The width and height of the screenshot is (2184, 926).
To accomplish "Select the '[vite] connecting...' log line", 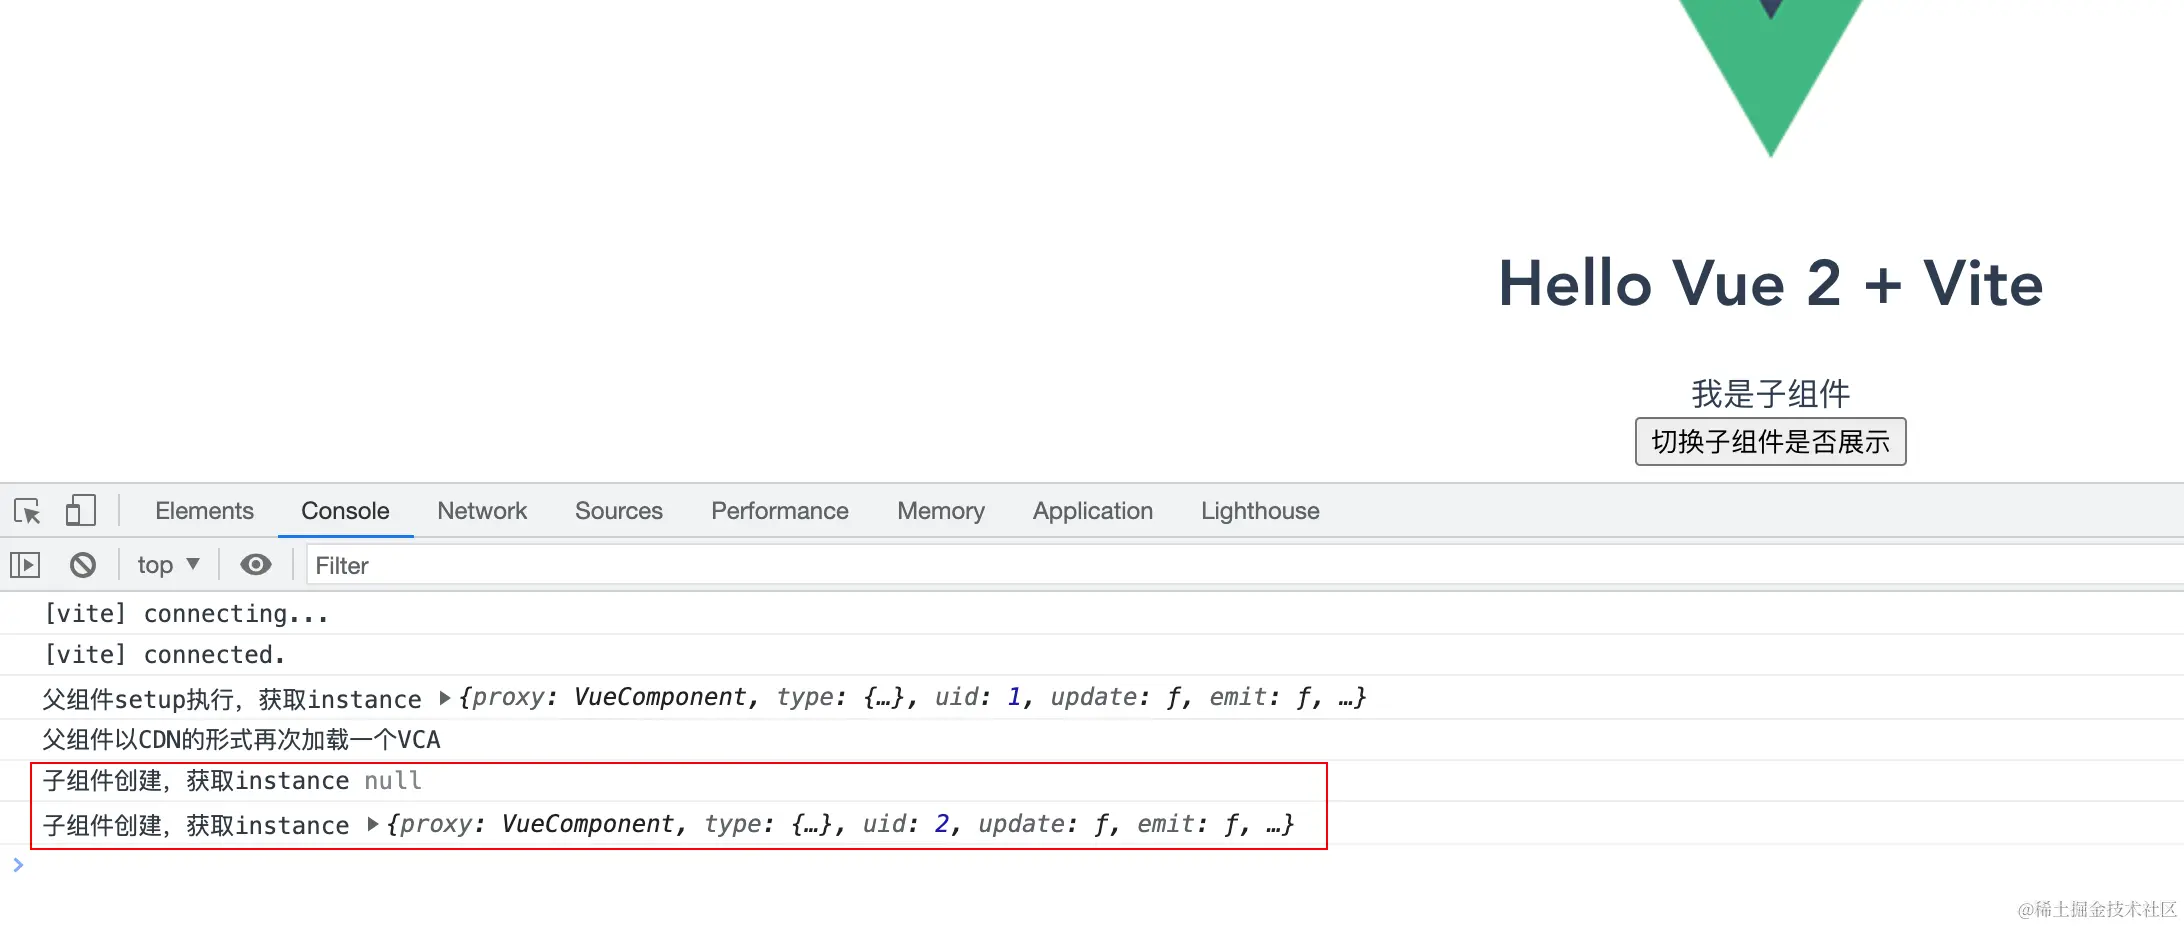I will [x=186, y=614].
